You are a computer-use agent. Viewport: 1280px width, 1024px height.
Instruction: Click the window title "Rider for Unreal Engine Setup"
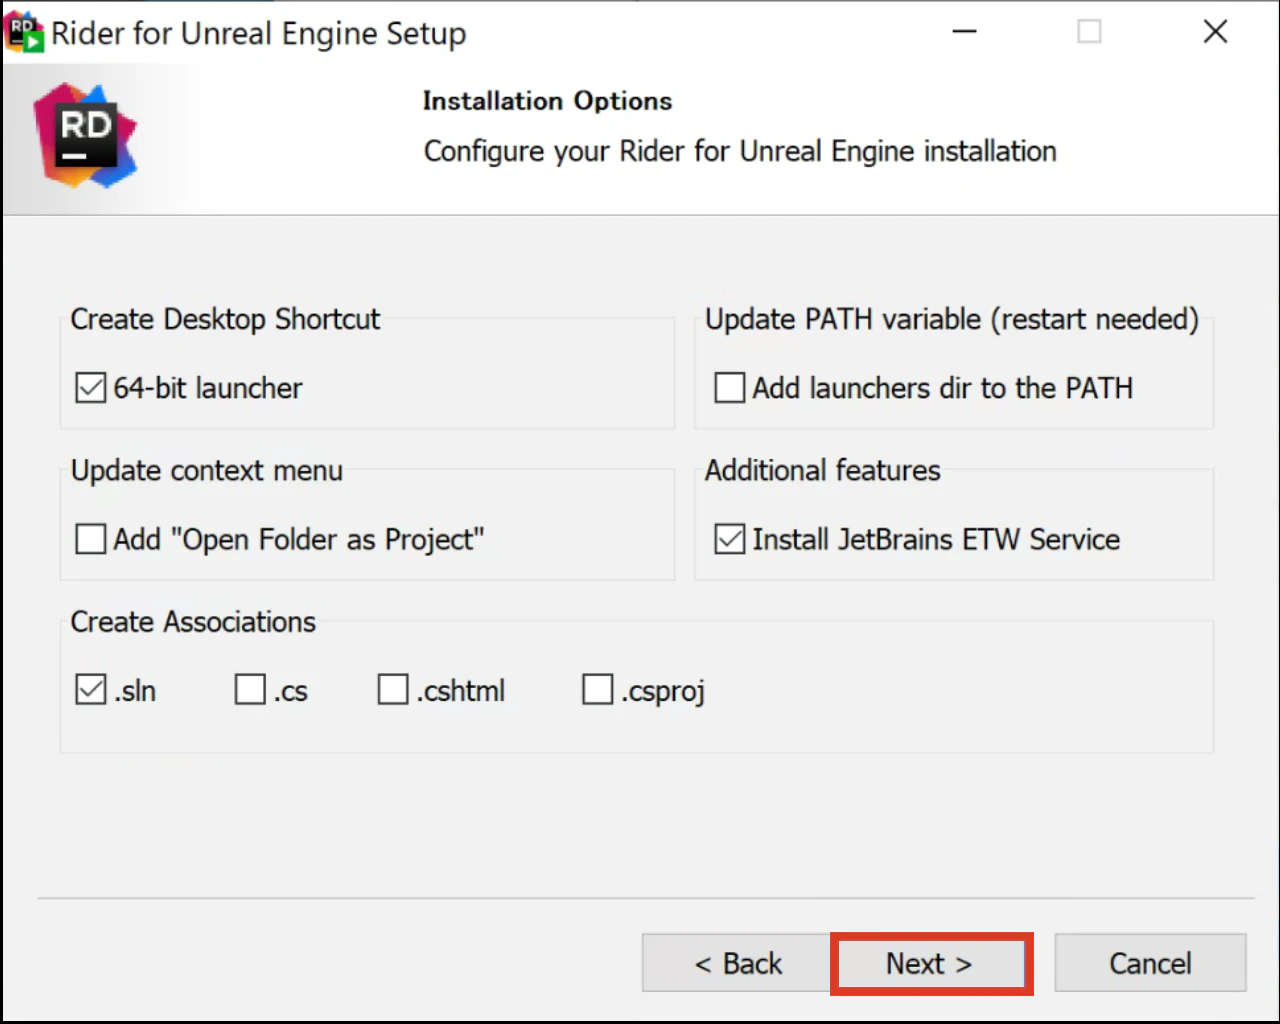tap(259, 34)
